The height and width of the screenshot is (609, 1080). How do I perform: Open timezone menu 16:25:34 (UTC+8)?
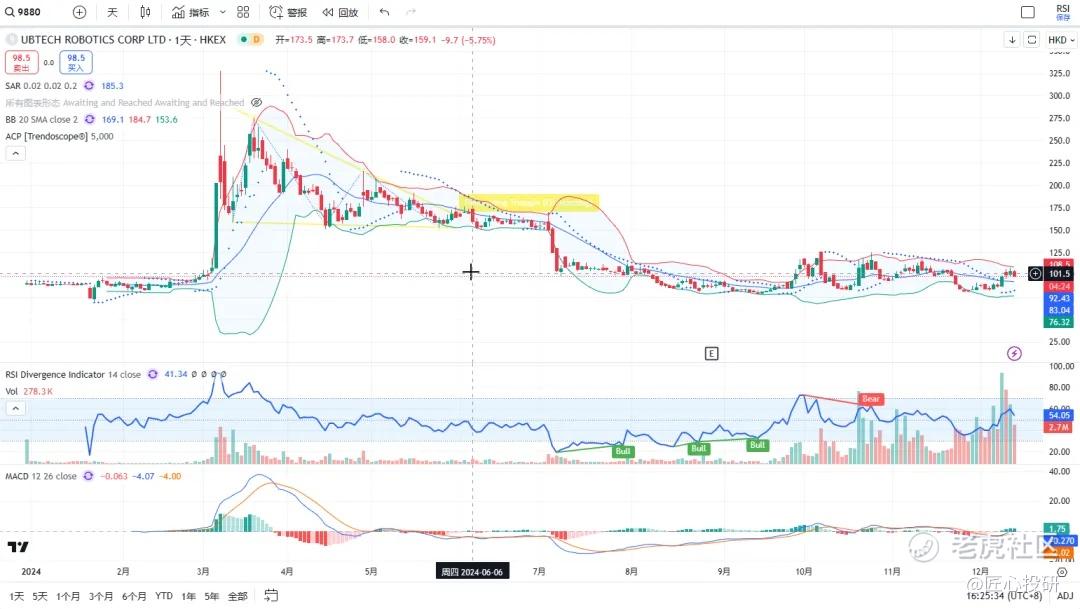click(1004, 596)
